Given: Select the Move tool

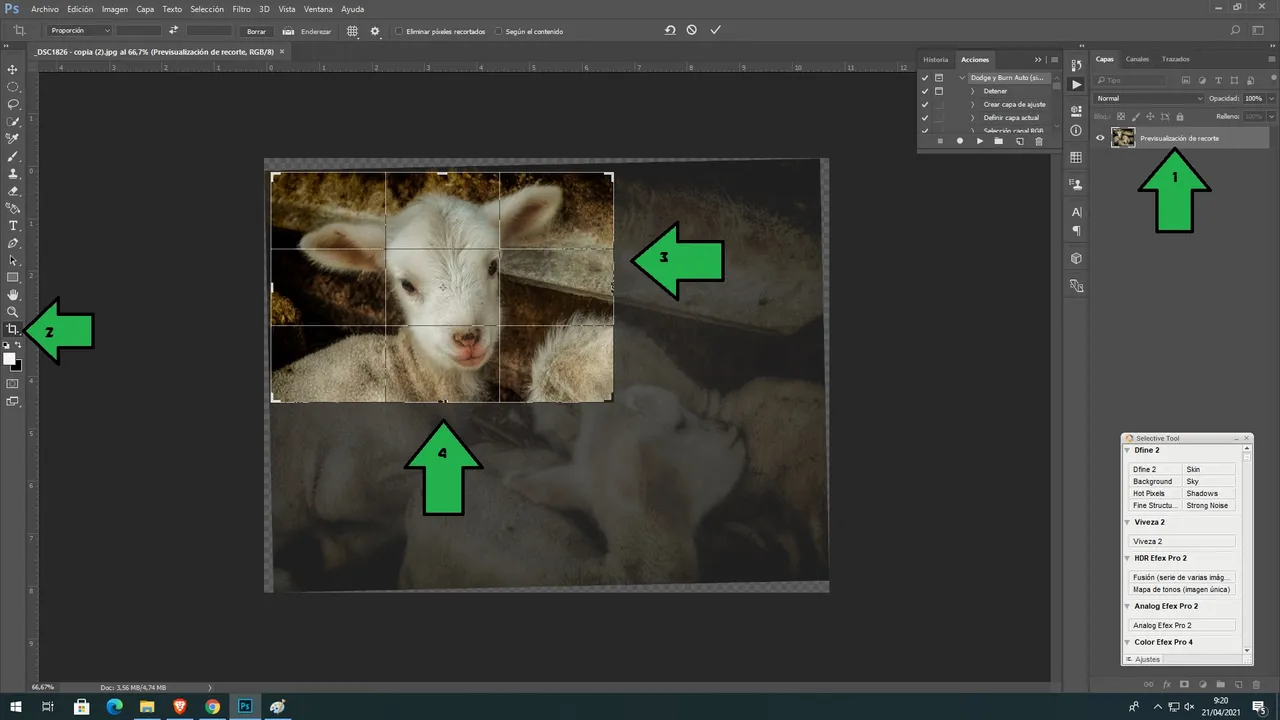Looking at the screenshot, I should tap(13, 69).
